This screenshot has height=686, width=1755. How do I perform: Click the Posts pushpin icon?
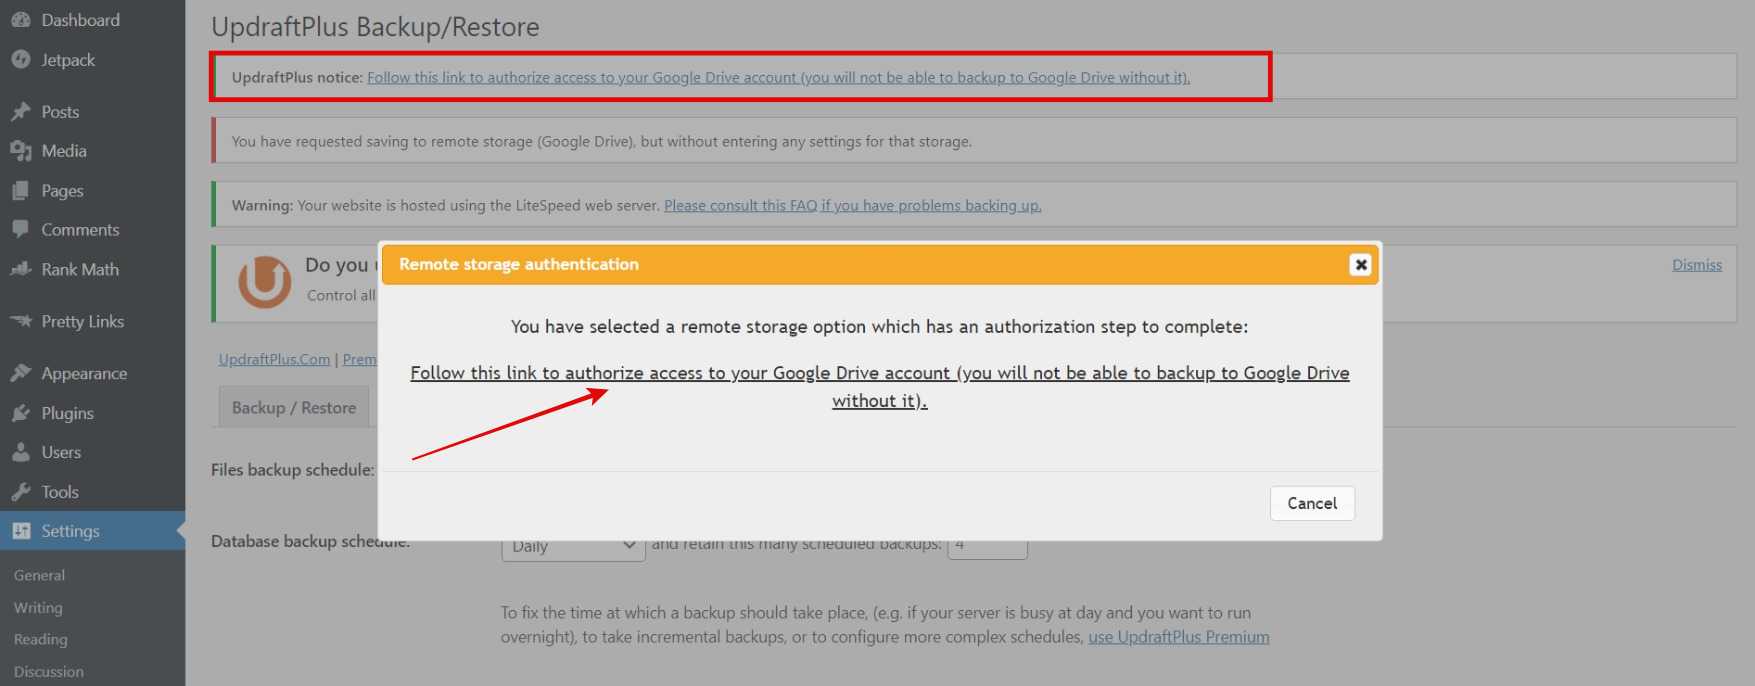21,112
